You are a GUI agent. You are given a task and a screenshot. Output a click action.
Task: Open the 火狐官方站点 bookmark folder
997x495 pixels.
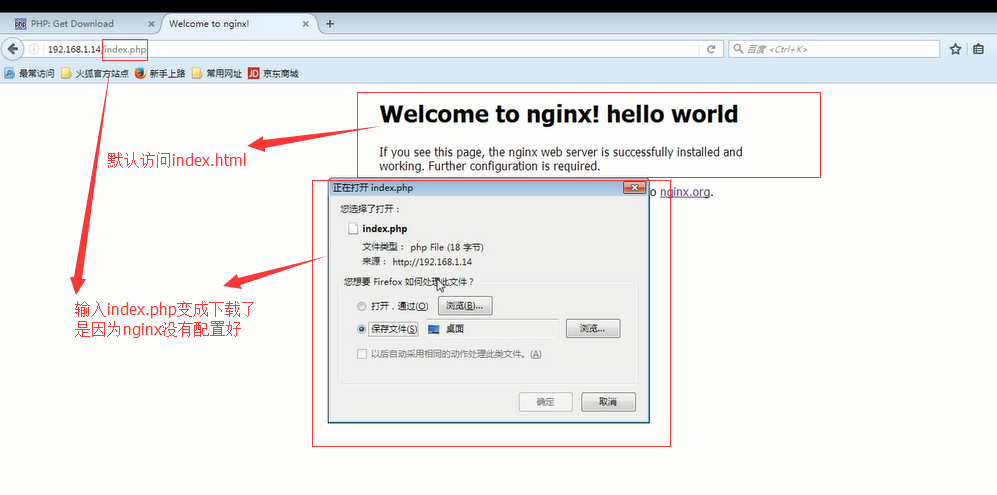coord(95,73)
